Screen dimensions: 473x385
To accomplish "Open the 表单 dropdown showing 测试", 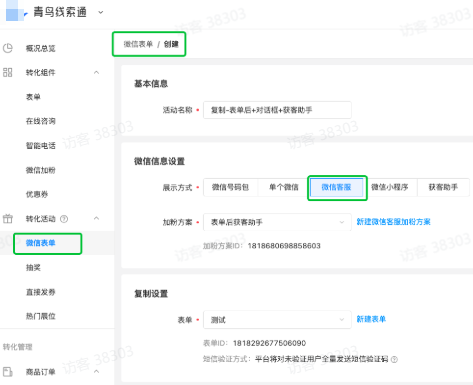I will (277, 320).
